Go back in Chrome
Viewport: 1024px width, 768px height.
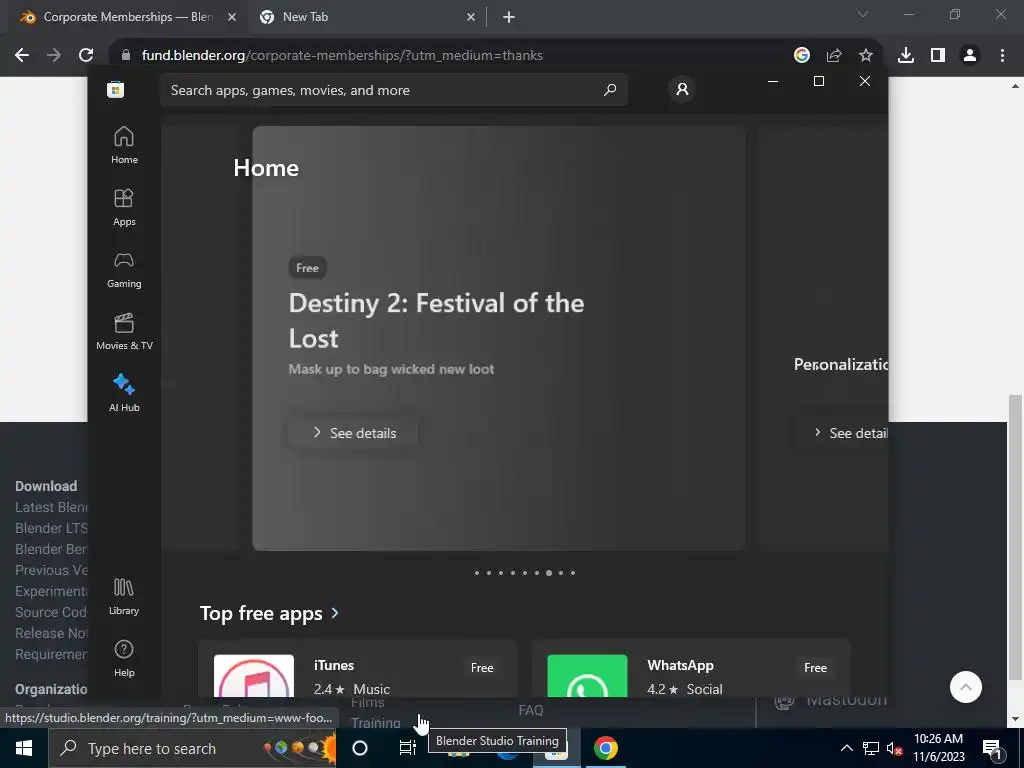pos(22,56)
